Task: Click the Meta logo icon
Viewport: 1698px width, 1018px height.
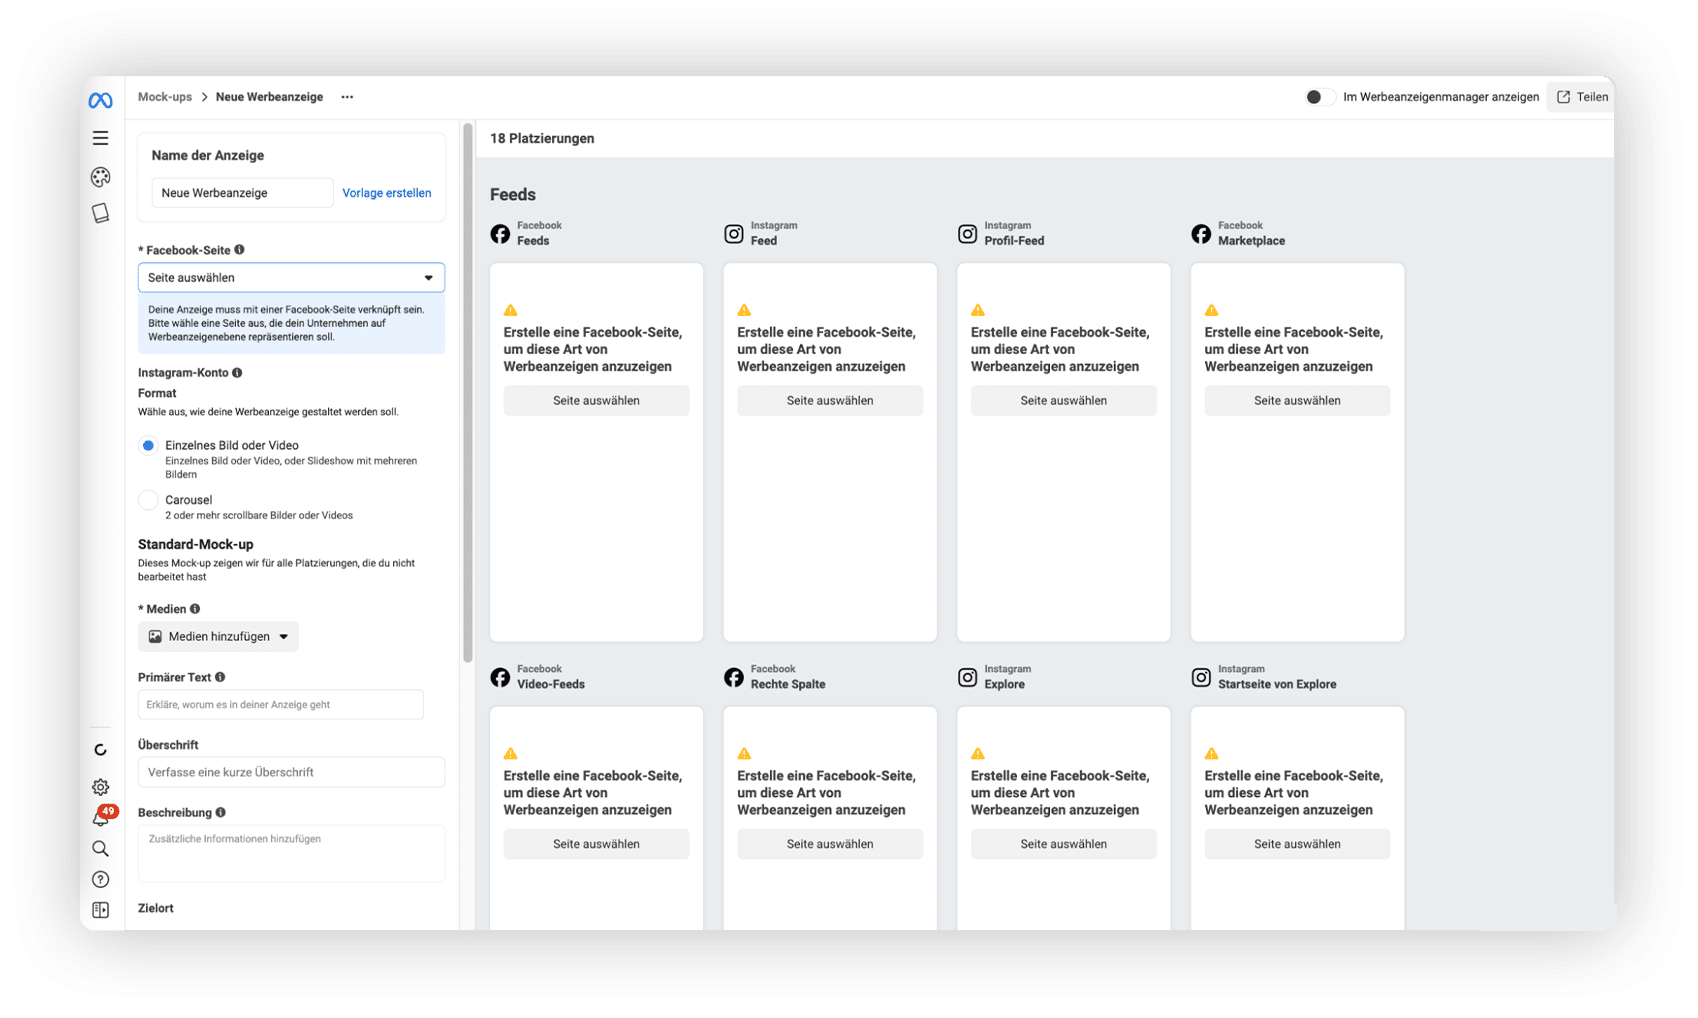Action: click(100, 100)
